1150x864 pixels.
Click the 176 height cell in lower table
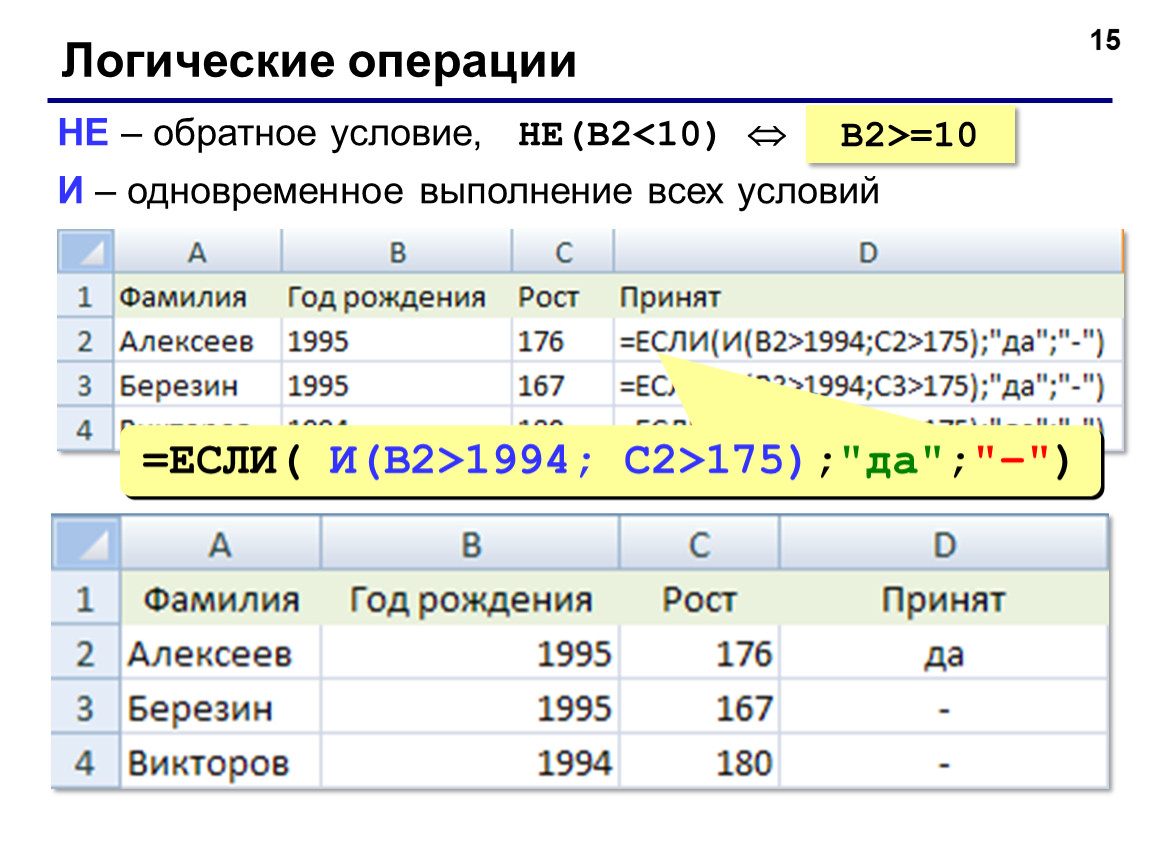(x=699, y=653)
